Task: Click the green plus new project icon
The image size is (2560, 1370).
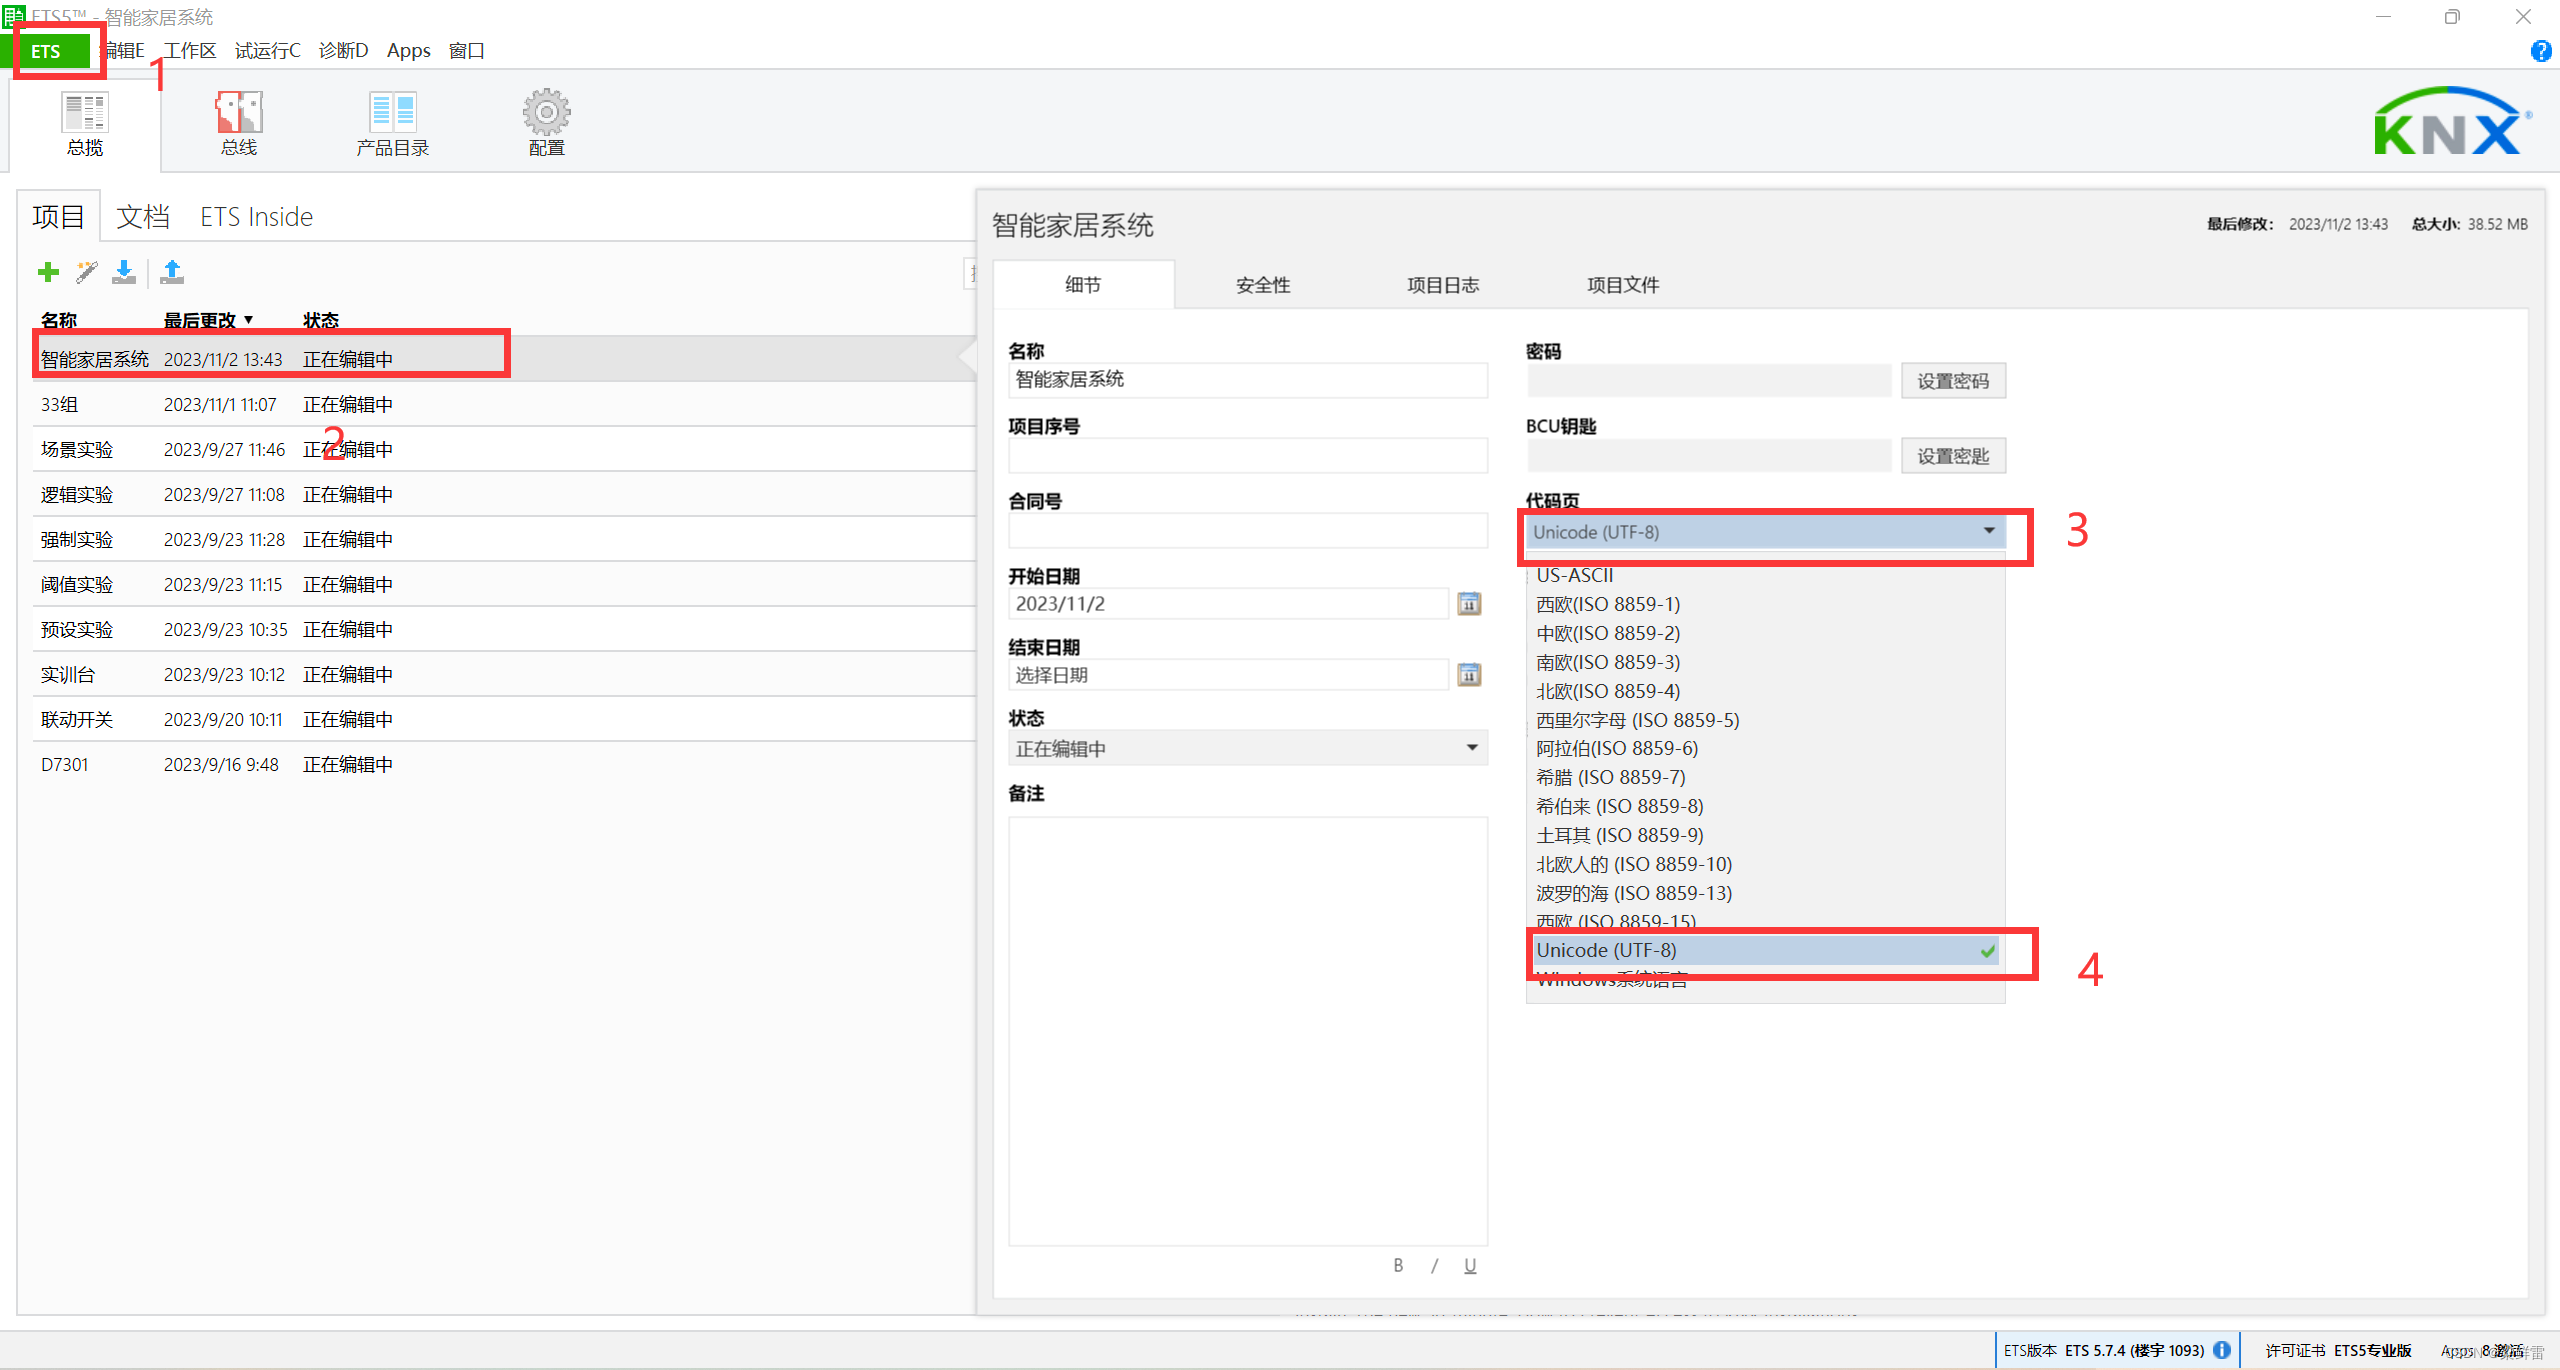Action: click(x=48, y=272)
